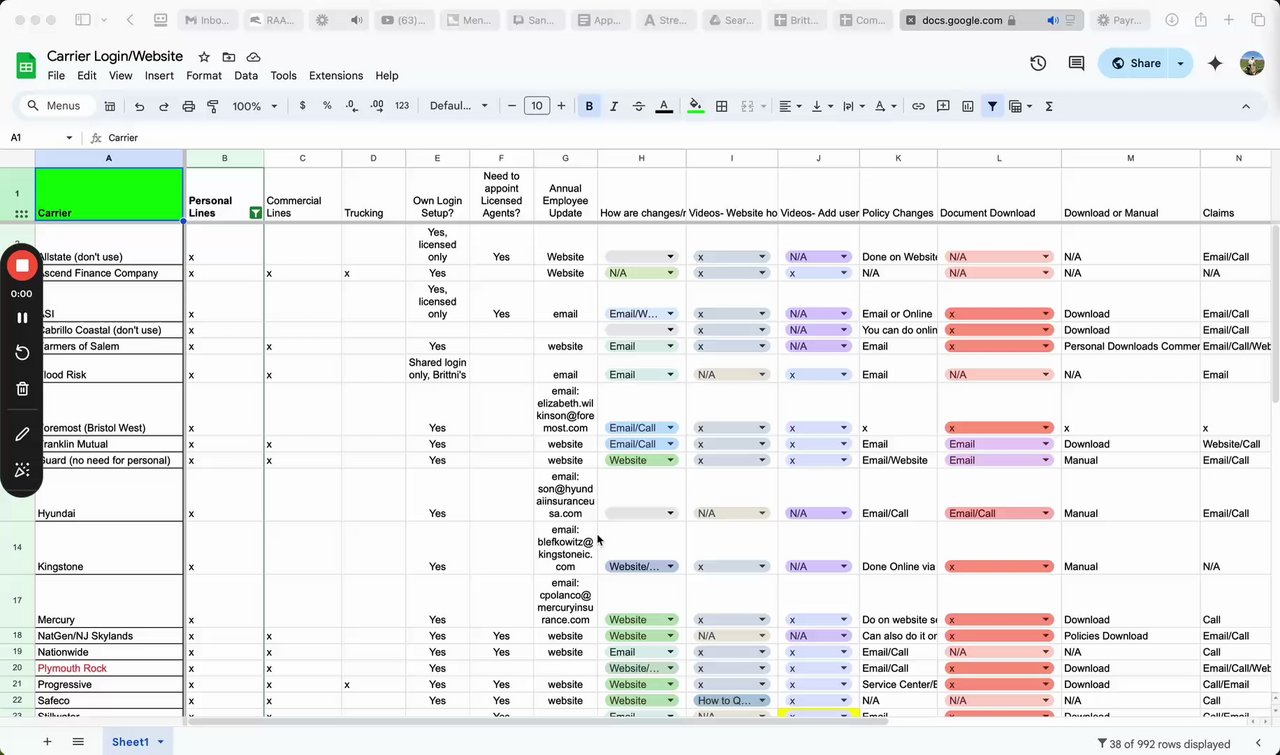The width and height of the screenshot is (1280, 755).
Task: Open horizontal align dropdown
Action: pyautogui.click(x=792, y=106)
